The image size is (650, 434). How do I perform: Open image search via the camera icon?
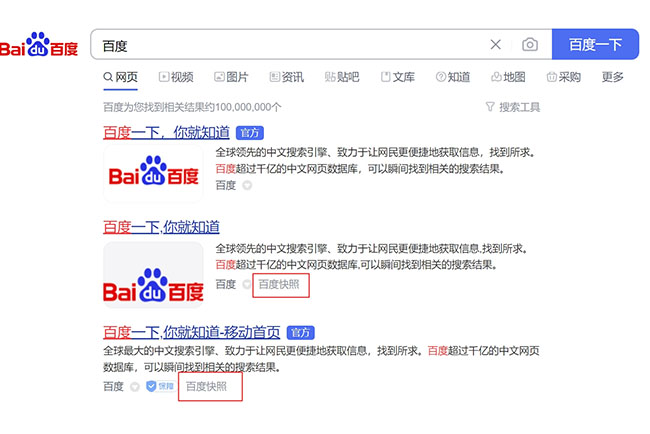coord(530,44)
